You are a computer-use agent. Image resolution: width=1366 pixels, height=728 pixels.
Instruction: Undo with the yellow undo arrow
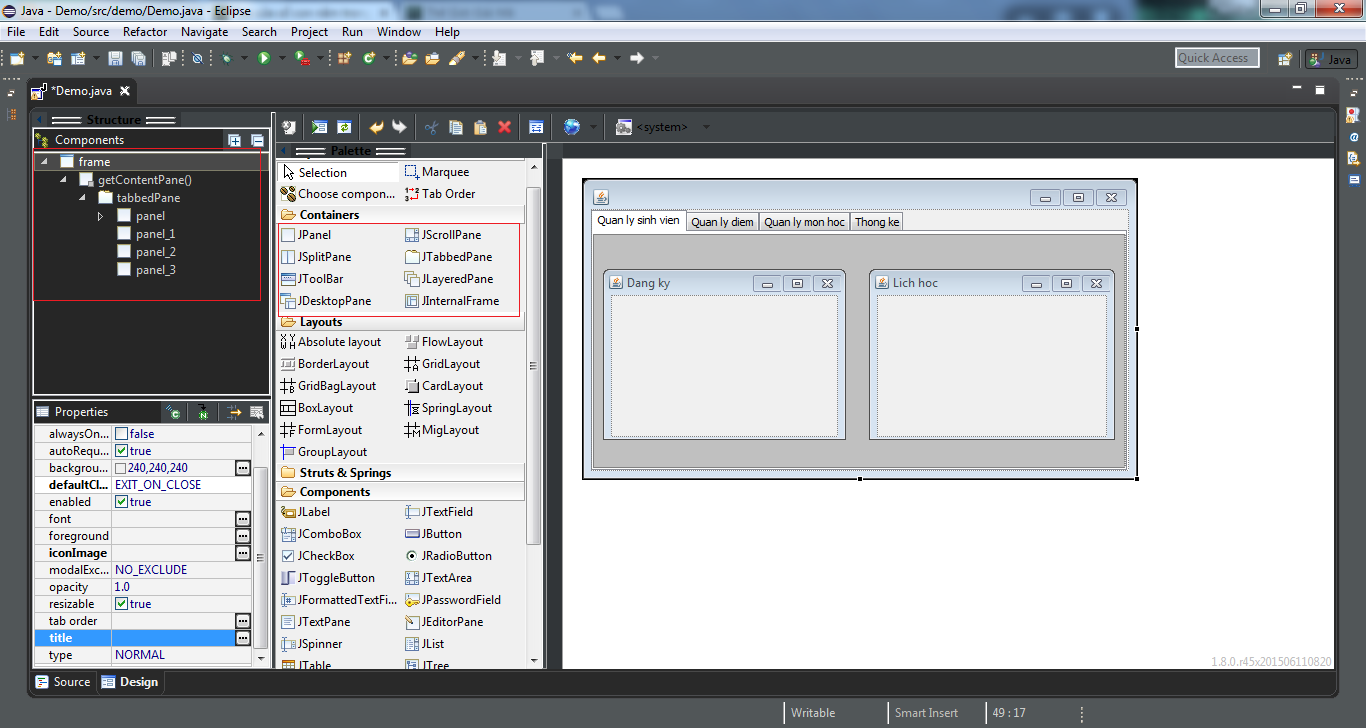[376, 127]
